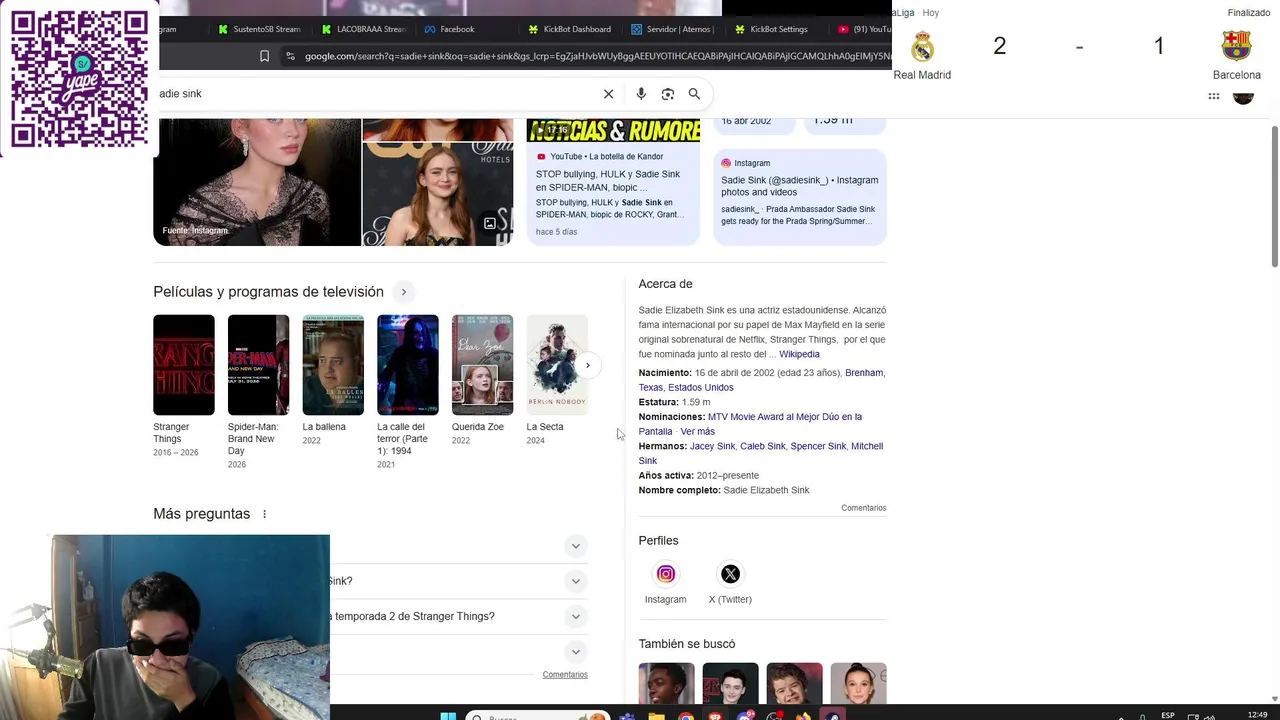Viewport: 1280px width, 720px height.
Task: Switch to the KickBot Settings tab
Action: (x=772, y=30)
